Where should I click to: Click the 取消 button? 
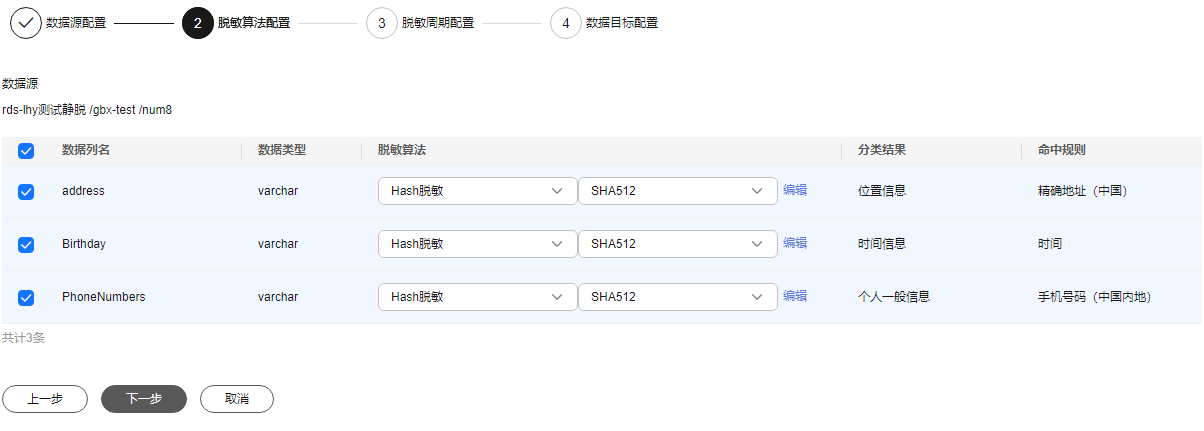tap(237, 399)
